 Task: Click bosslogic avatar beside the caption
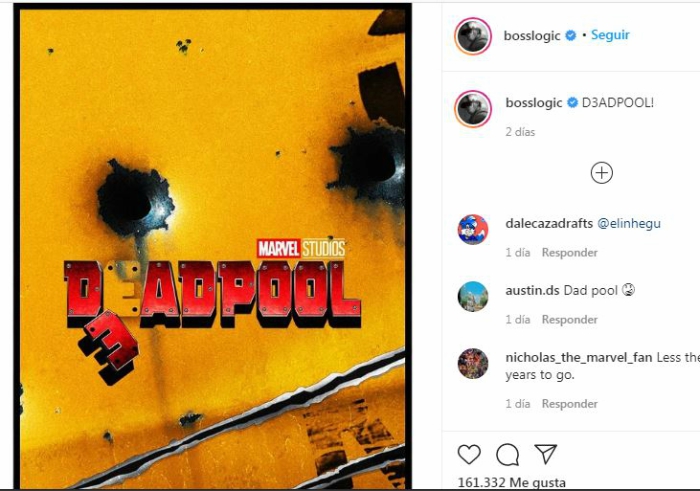pos(473,108)
